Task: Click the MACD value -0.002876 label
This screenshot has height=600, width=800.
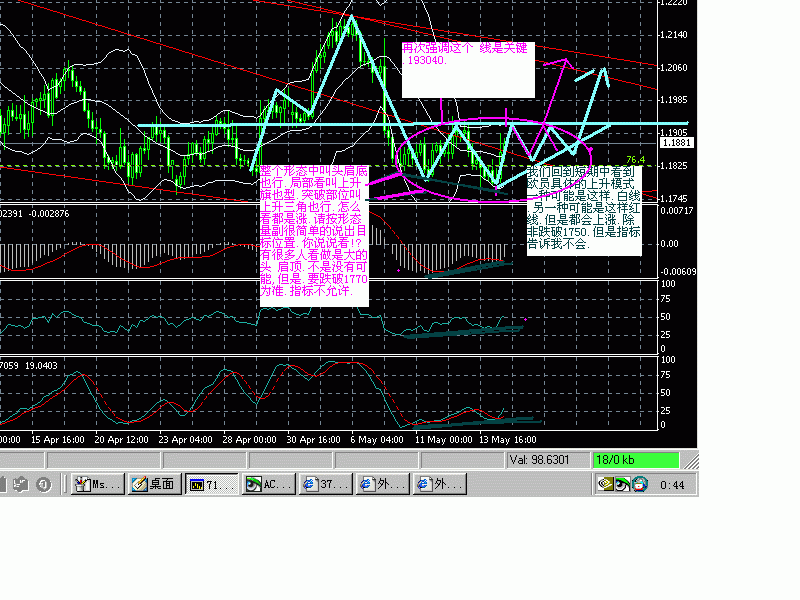Action: click(x=48, y=214)
